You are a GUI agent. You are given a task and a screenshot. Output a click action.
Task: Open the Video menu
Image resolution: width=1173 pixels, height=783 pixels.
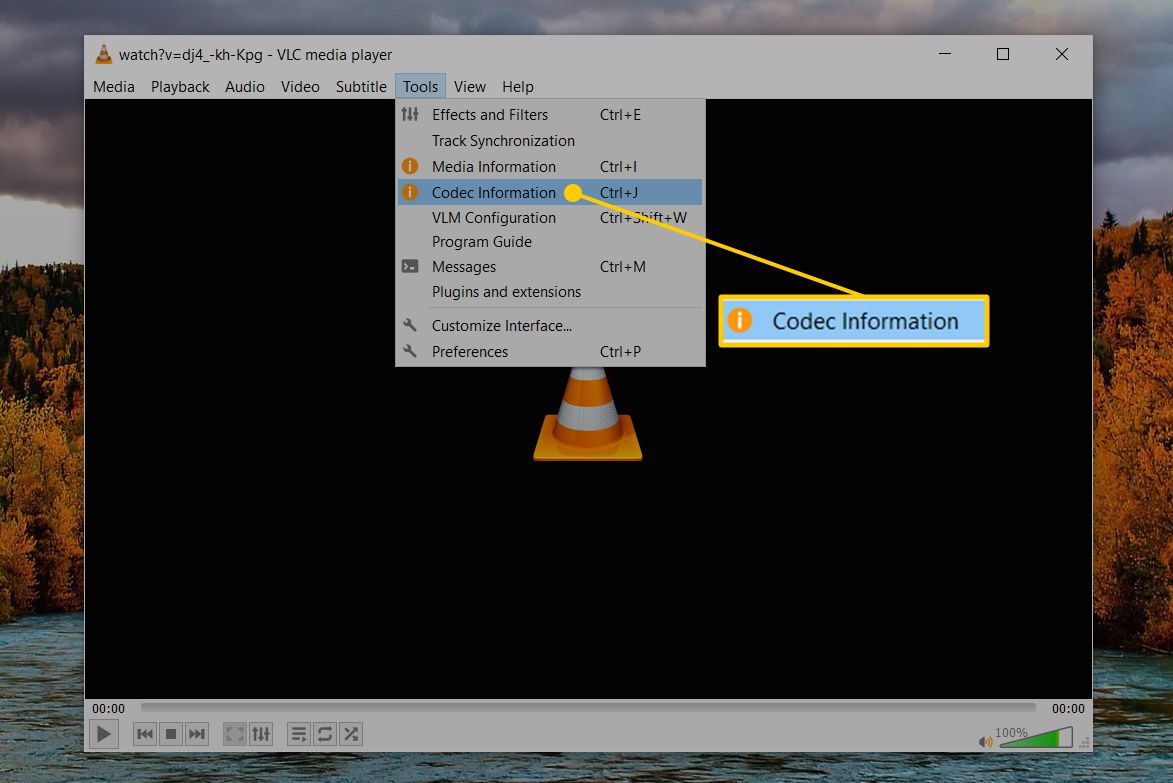[x=300, y=87]
